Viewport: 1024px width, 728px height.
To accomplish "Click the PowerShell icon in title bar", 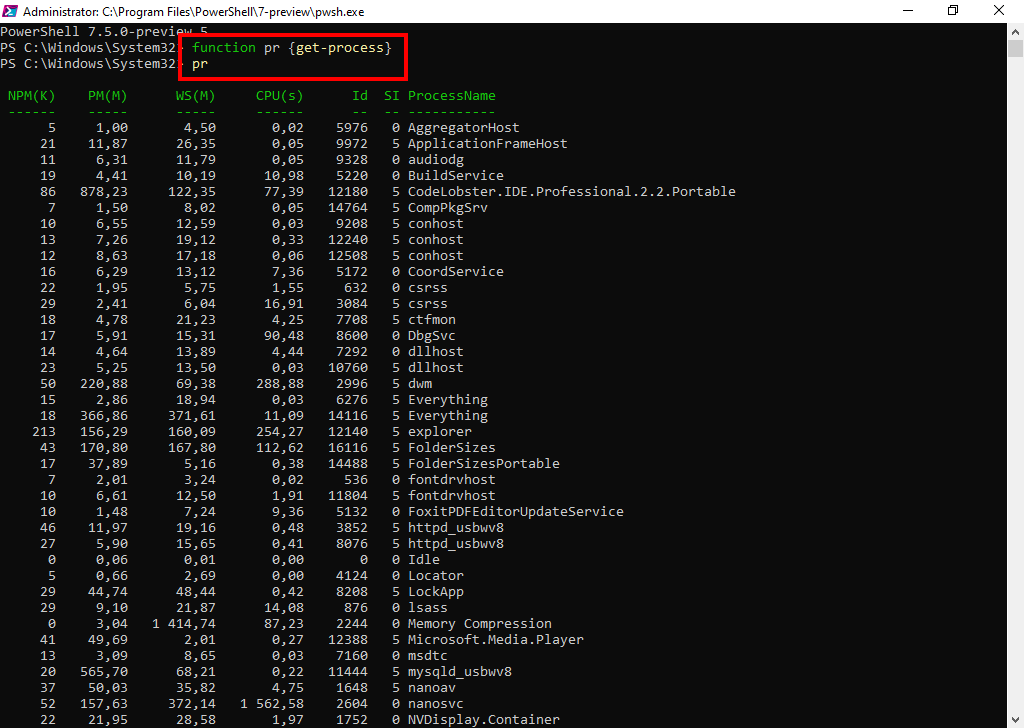I will point(10,11).
